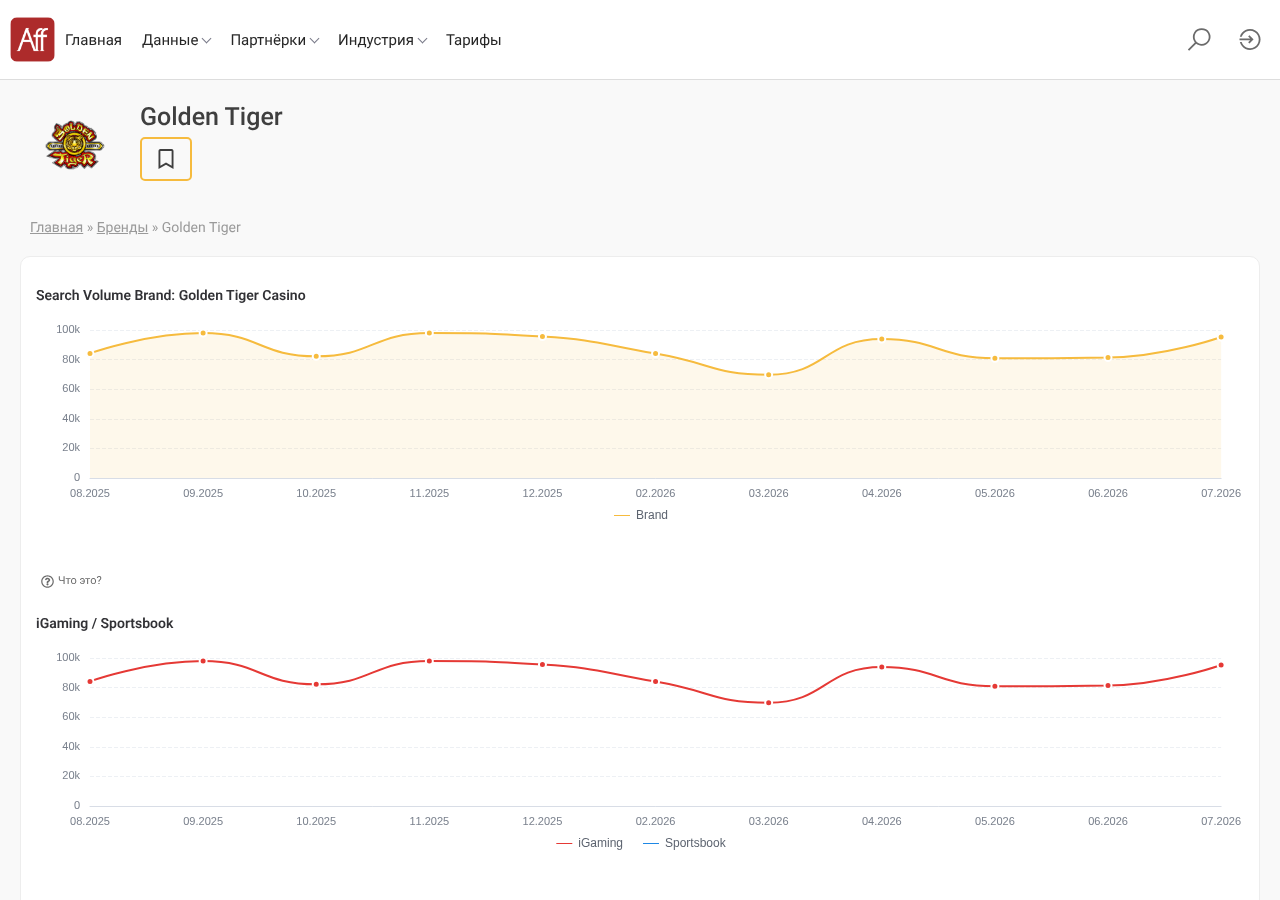Go to Главная in the top navigation
Viewport: 1280px width, 900px height.
[93, 40]
